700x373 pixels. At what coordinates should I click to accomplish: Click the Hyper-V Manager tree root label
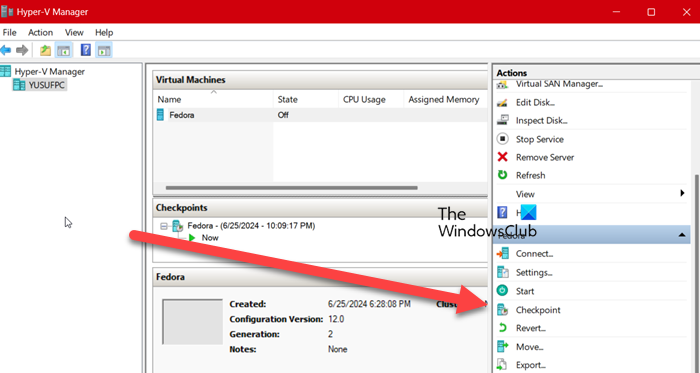[x=50, y=71]
